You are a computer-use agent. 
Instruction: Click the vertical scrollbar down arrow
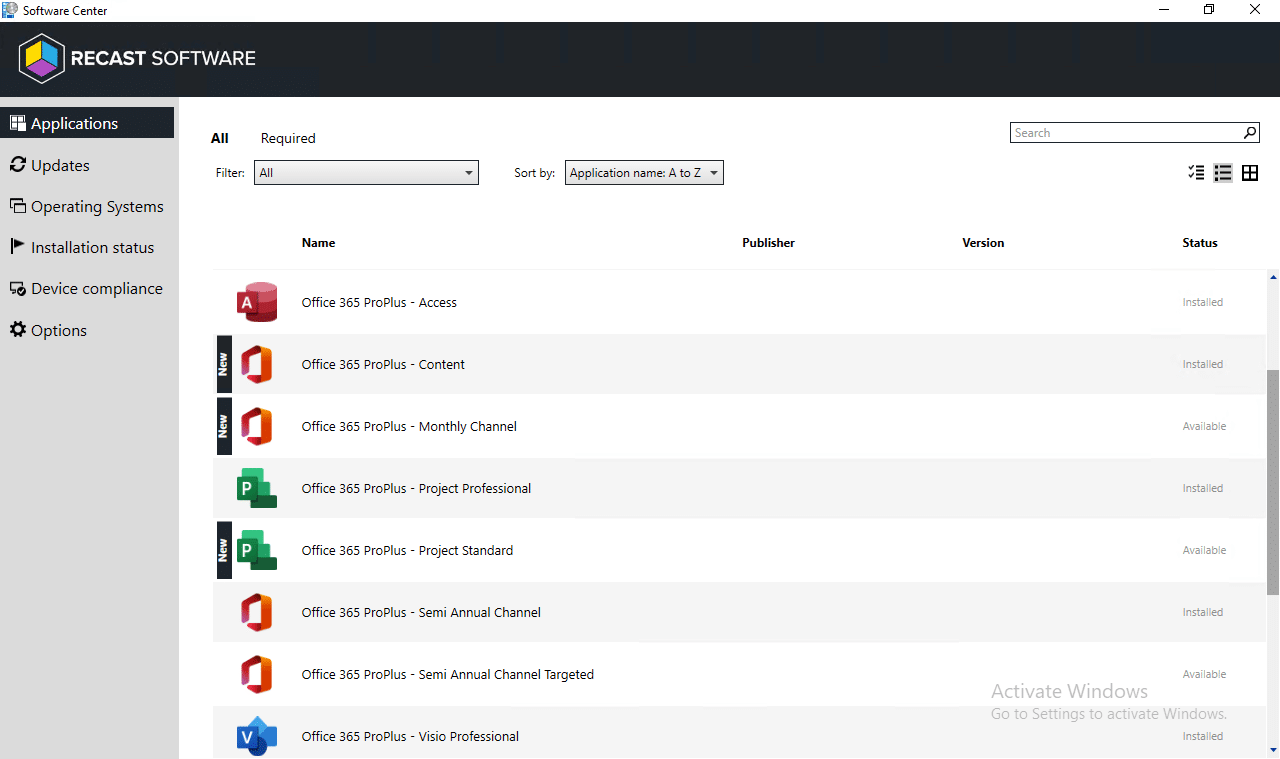1273,749
